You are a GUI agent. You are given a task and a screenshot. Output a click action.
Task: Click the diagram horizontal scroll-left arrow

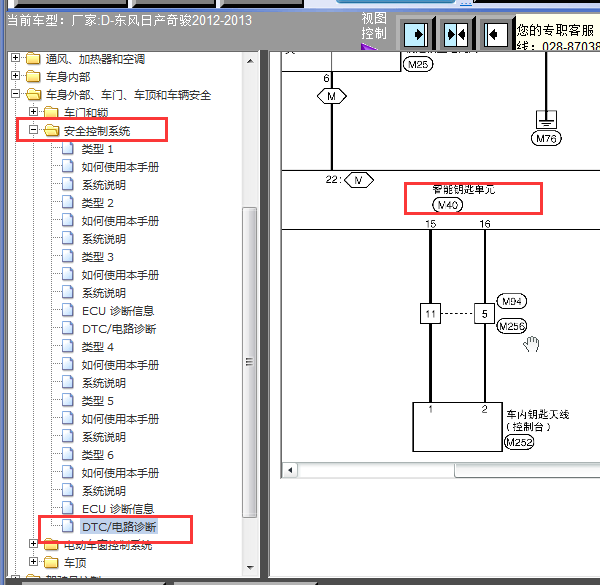[x=290, y=469]
